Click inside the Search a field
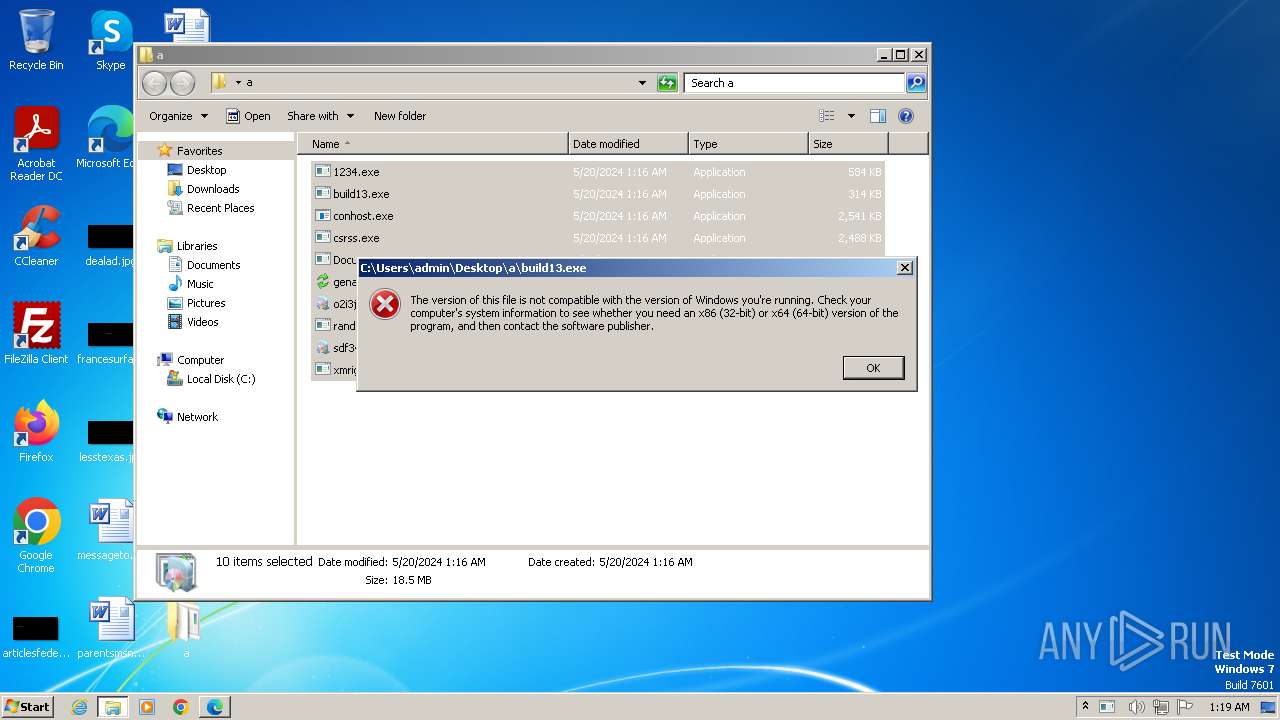This screenshot has width=1280, height=720. (795, 83)
